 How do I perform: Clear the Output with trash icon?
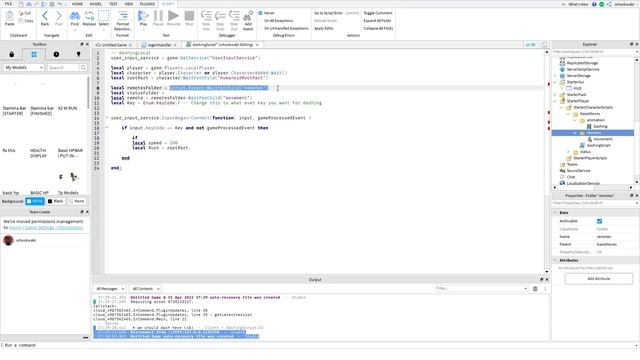tap(535, 289)
